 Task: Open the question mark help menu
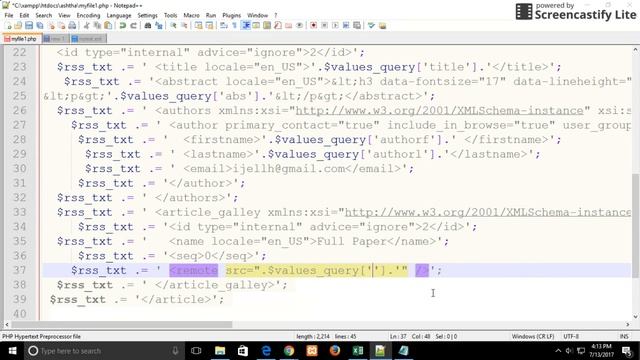point(276,16)
